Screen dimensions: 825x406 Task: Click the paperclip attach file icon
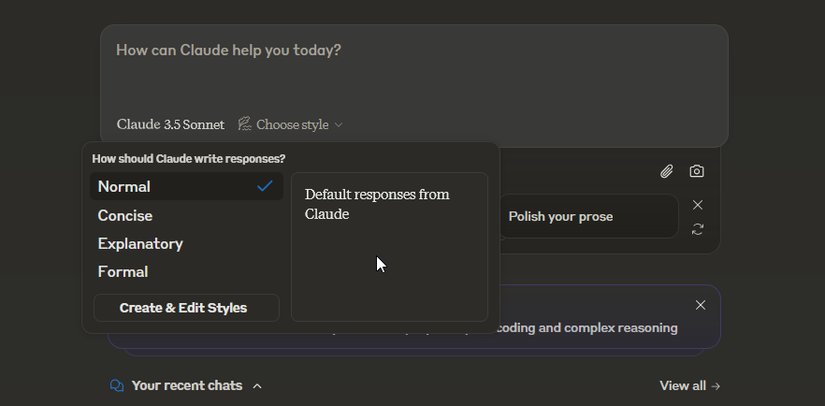(x=667, y=171)
